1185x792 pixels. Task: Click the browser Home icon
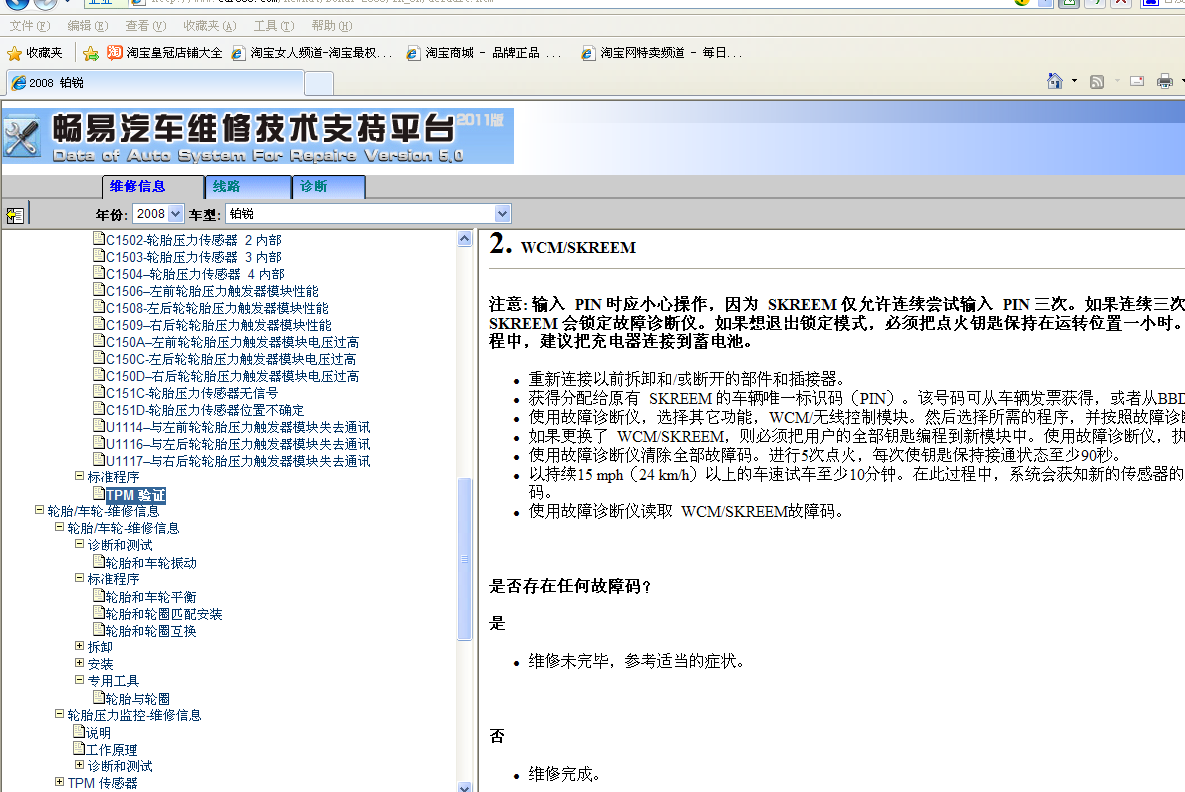[x=1055, y=81]
